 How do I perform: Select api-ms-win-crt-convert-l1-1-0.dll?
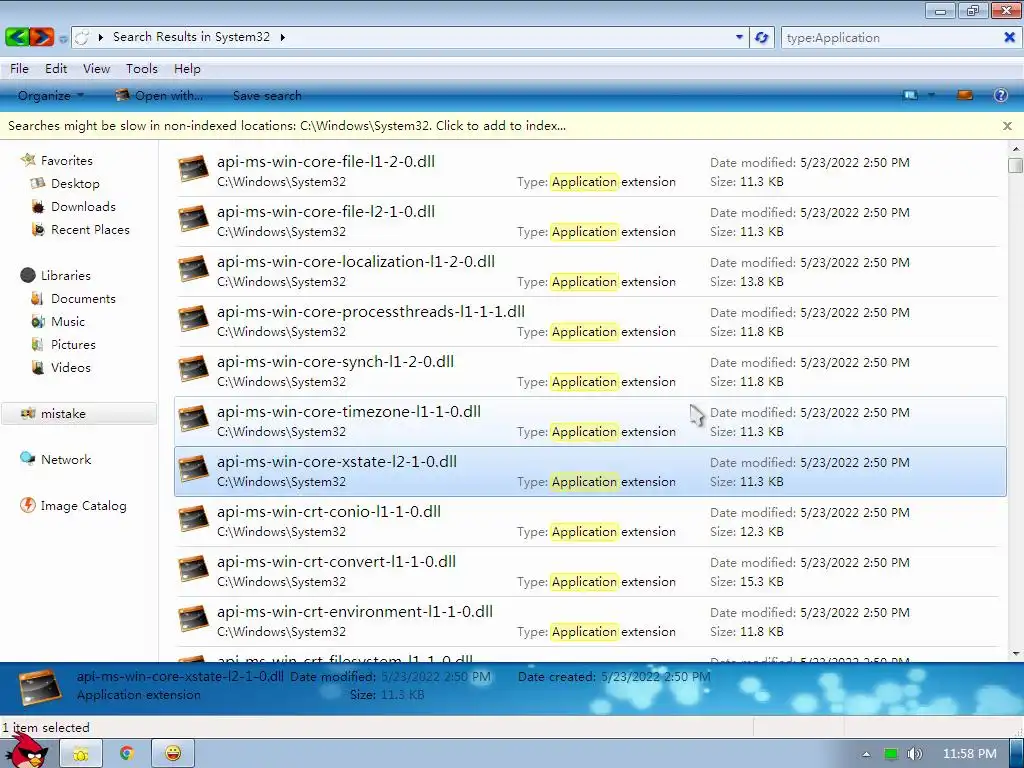pyautogui.click(x=590, y=571)
